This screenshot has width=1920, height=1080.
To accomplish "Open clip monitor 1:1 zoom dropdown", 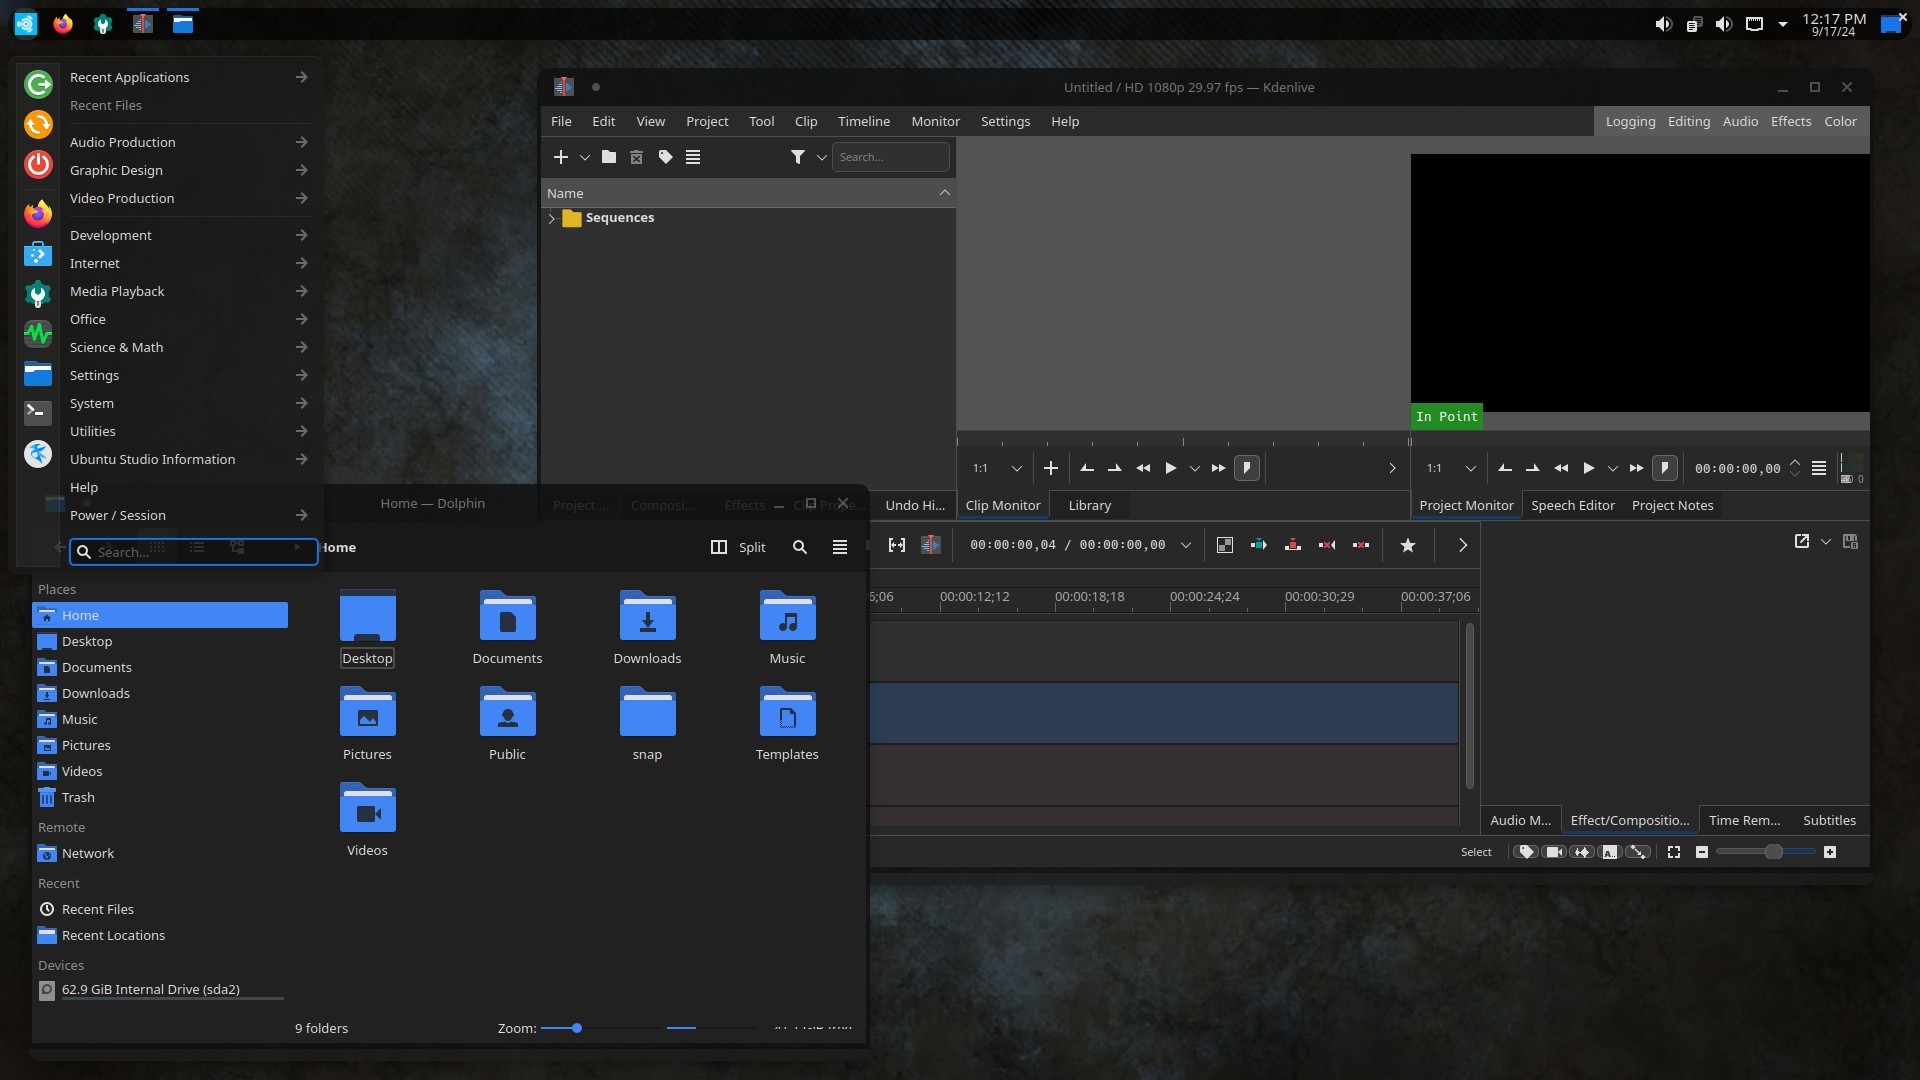I will click(x=1016, y=468).
